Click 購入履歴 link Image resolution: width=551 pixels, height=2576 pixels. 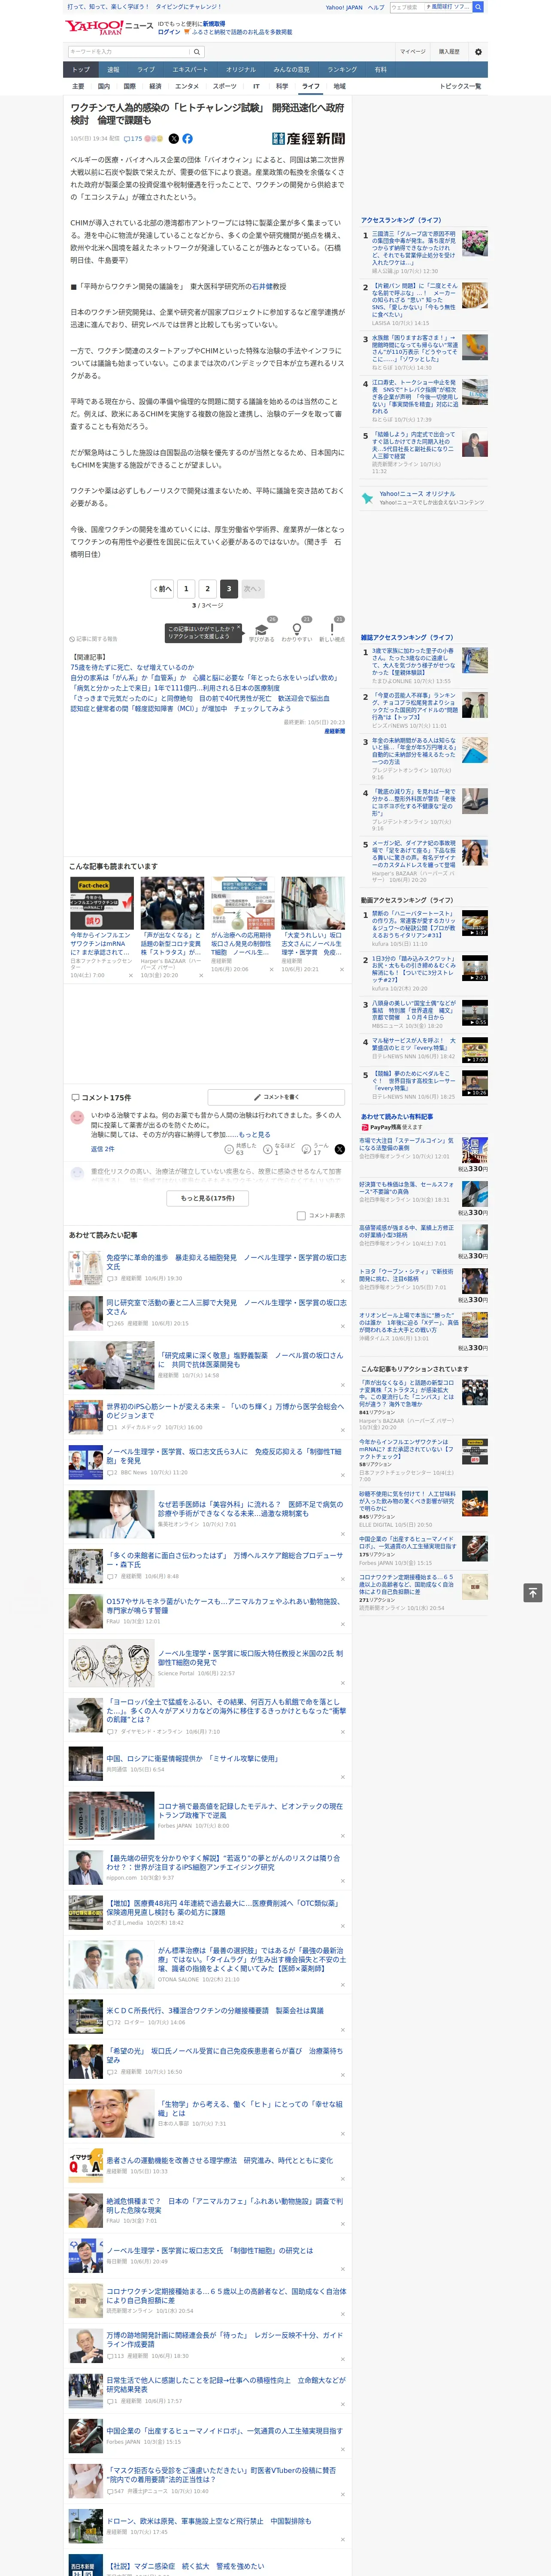coord(449,51)
